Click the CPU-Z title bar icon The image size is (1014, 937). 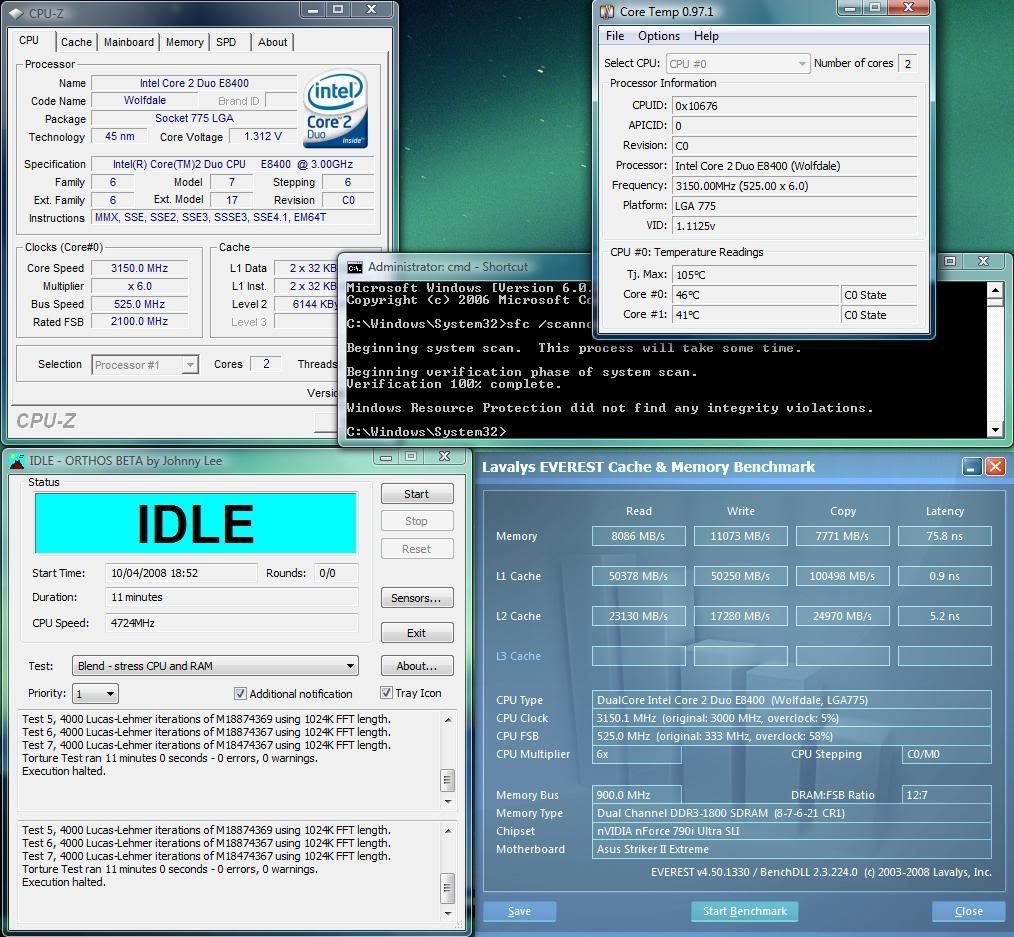[x=17, y=11]
